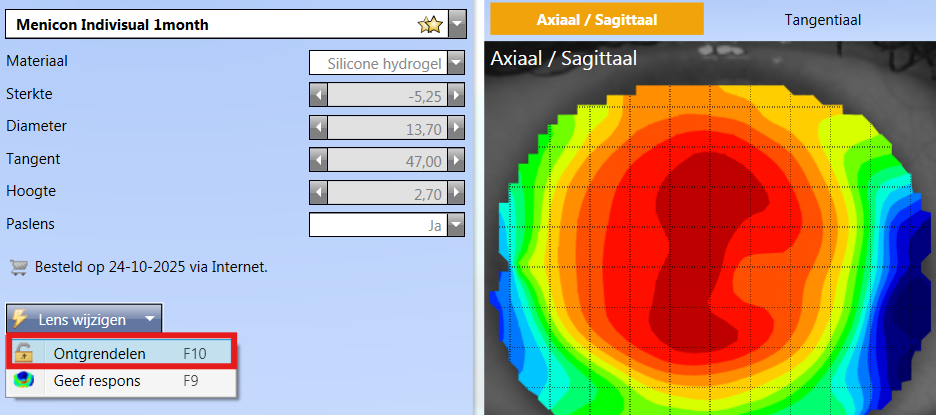Viewport: 936px width, 415px height.
Task: Decrease Sterkte with the left arrow
Action: [x=319, y=96]
